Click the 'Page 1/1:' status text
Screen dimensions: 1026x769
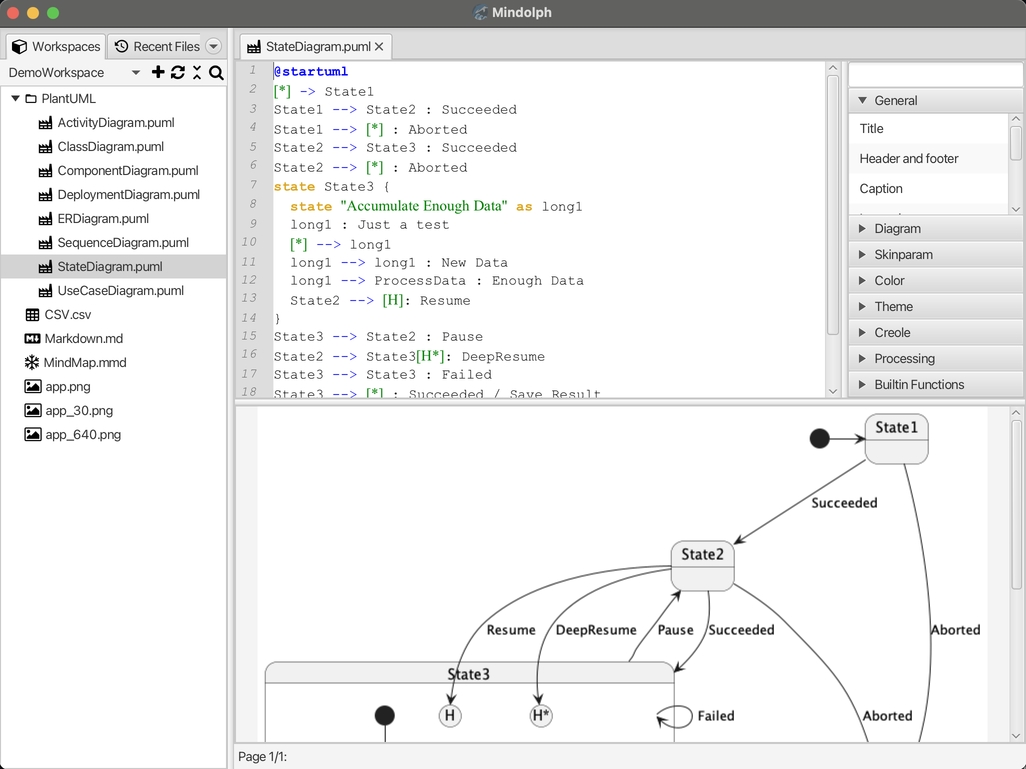262,757
